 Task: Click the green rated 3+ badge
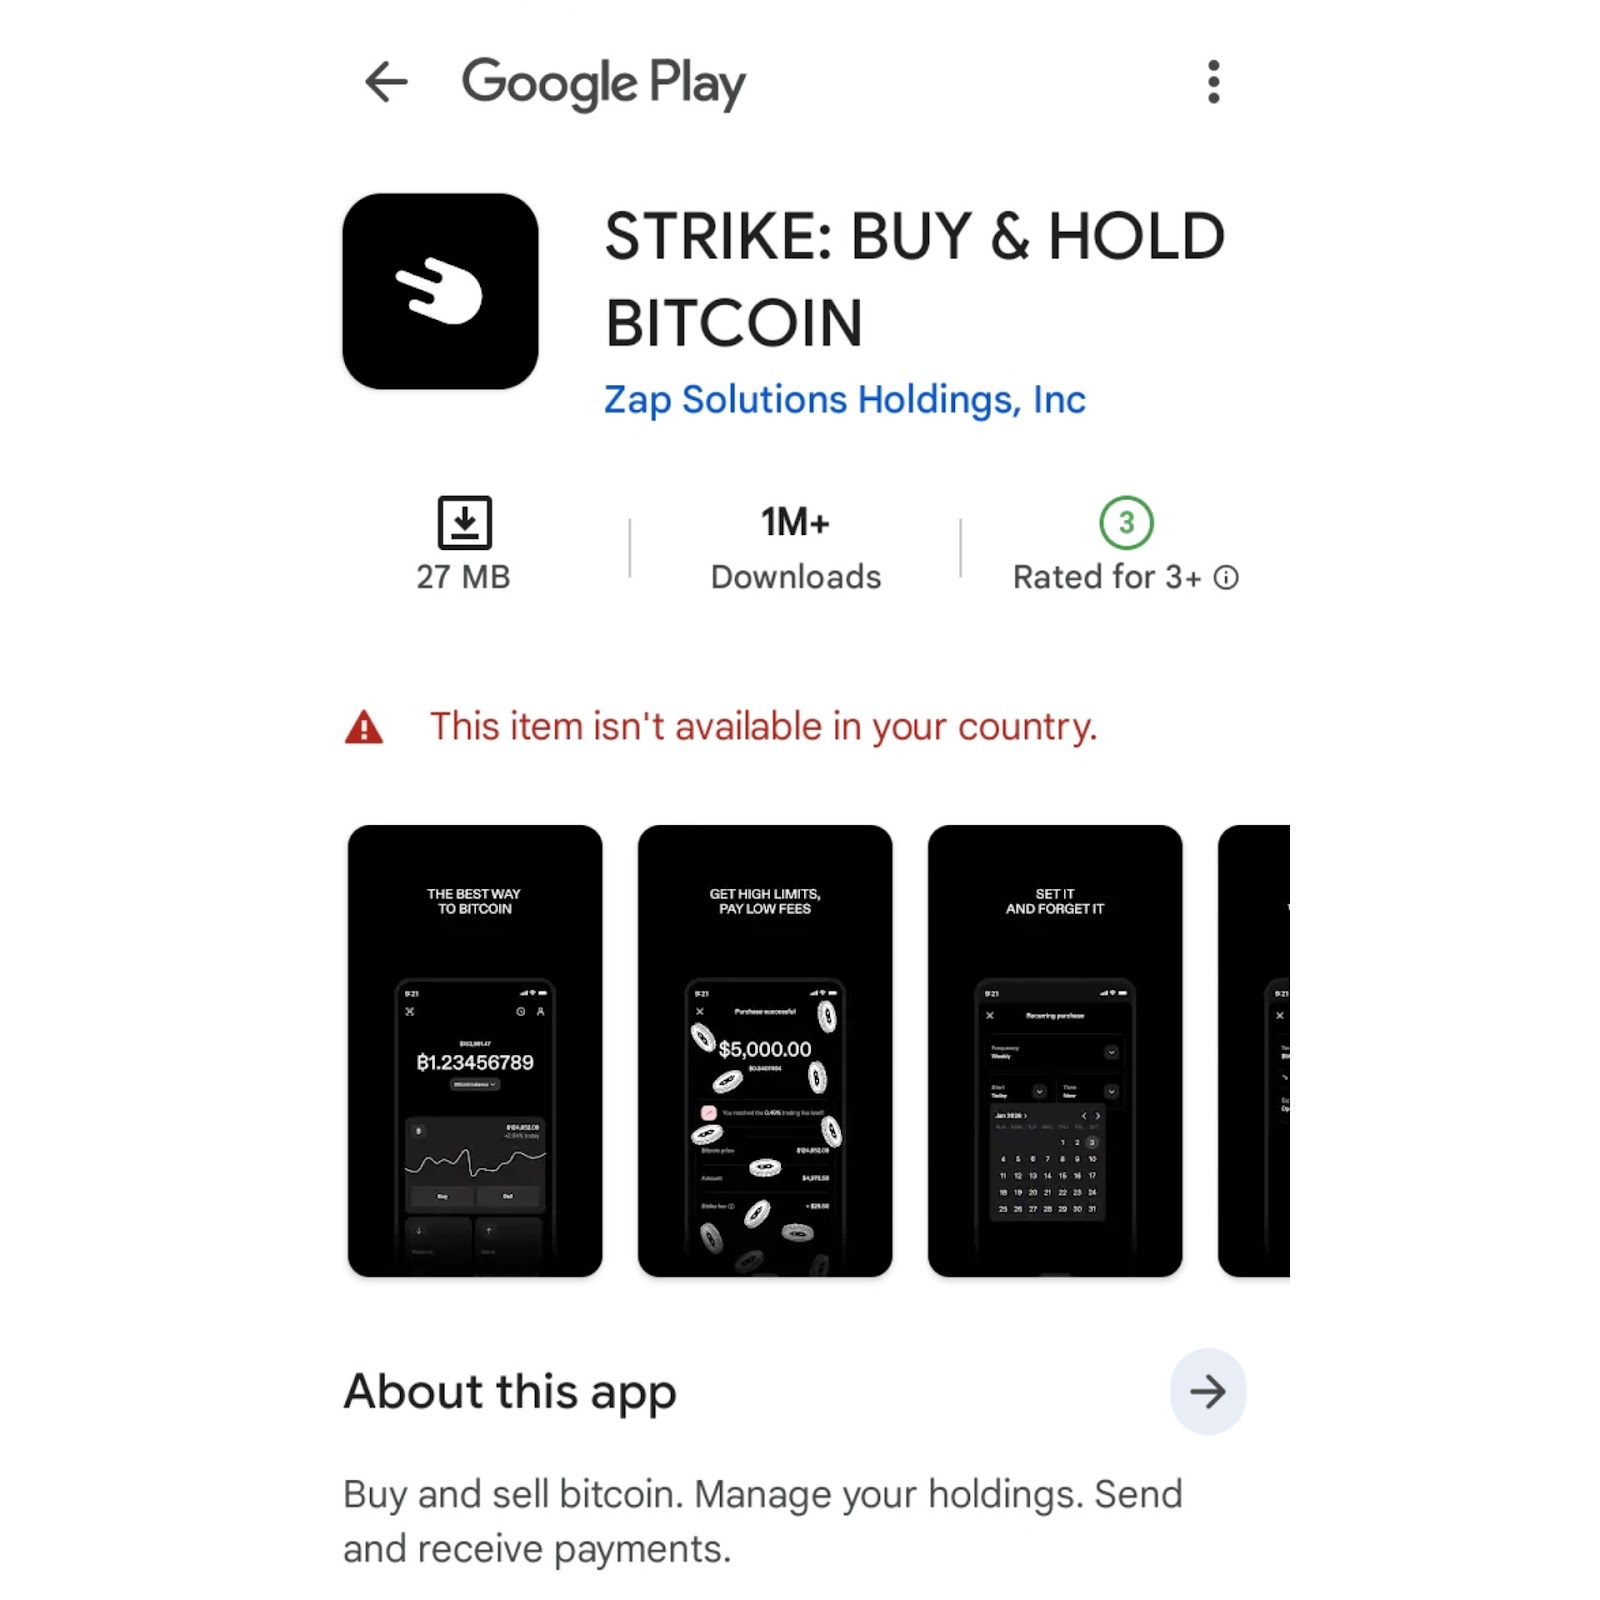coord(1126,522)
